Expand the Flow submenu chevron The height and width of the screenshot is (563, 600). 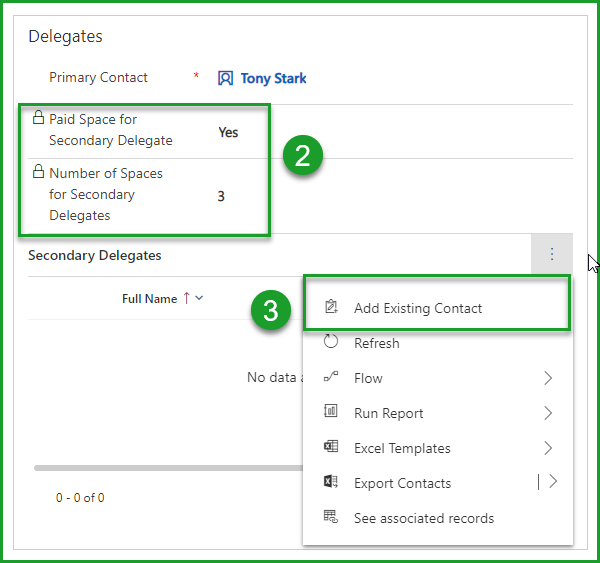click(548, 378)
